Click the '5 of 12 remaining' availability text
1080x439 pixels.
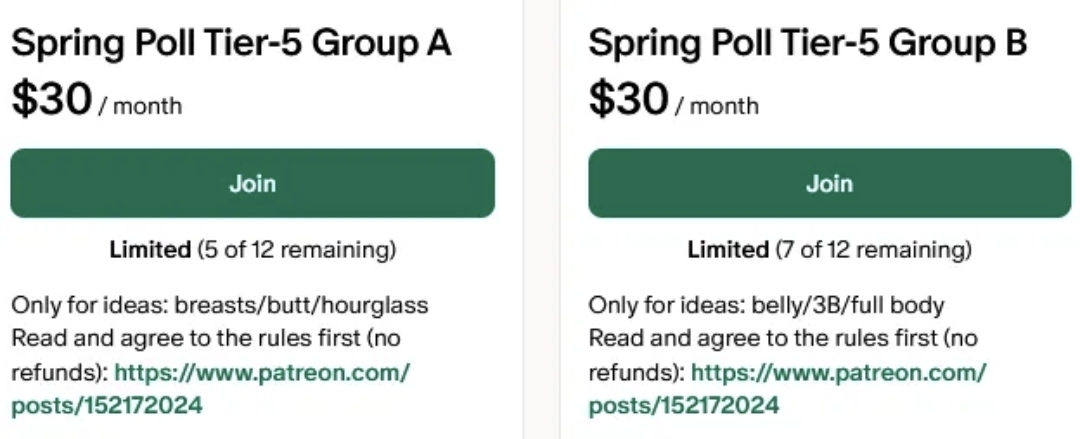pyautogui.click(x=296, y=249)
